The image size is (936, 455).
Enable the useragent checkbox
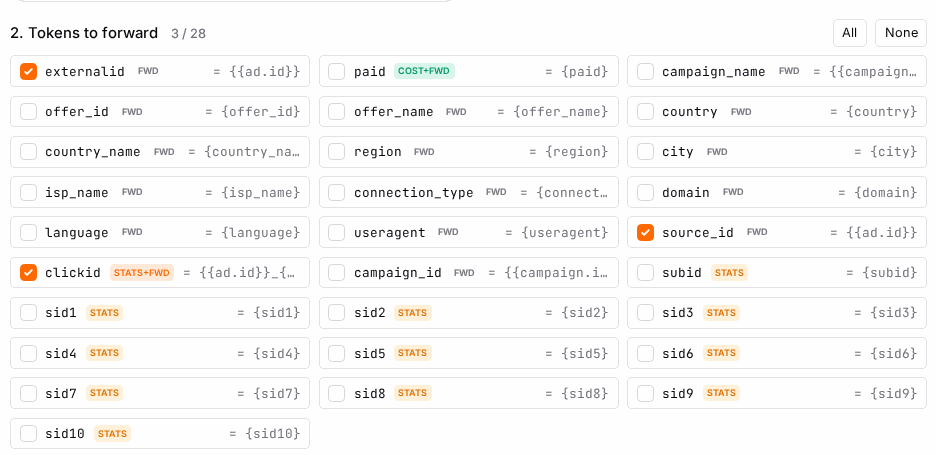[x=337, y=232]
